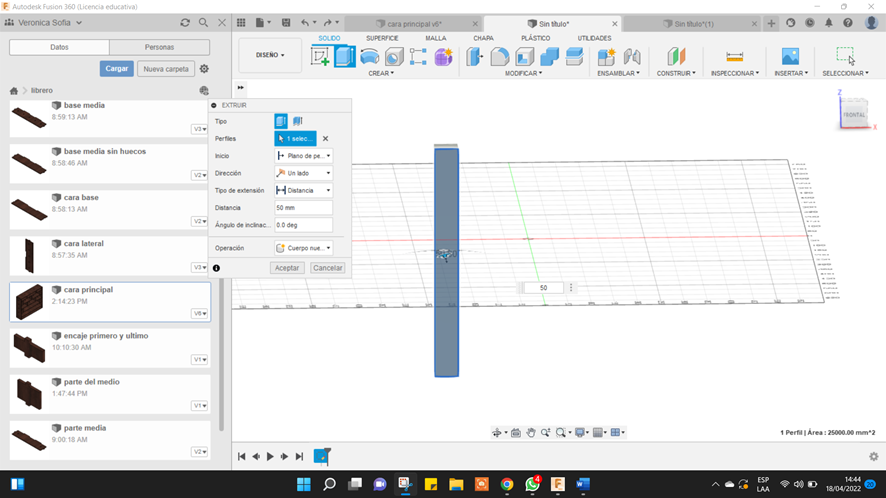Click the canvas distance value box
Screen dimensions: 886x498
(x=543, y=288)
